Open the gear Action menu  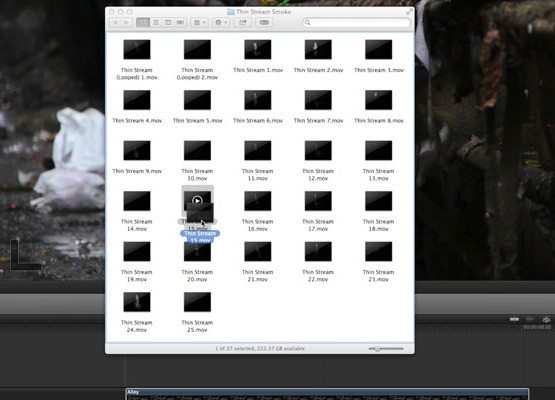[x=221, y=23]
